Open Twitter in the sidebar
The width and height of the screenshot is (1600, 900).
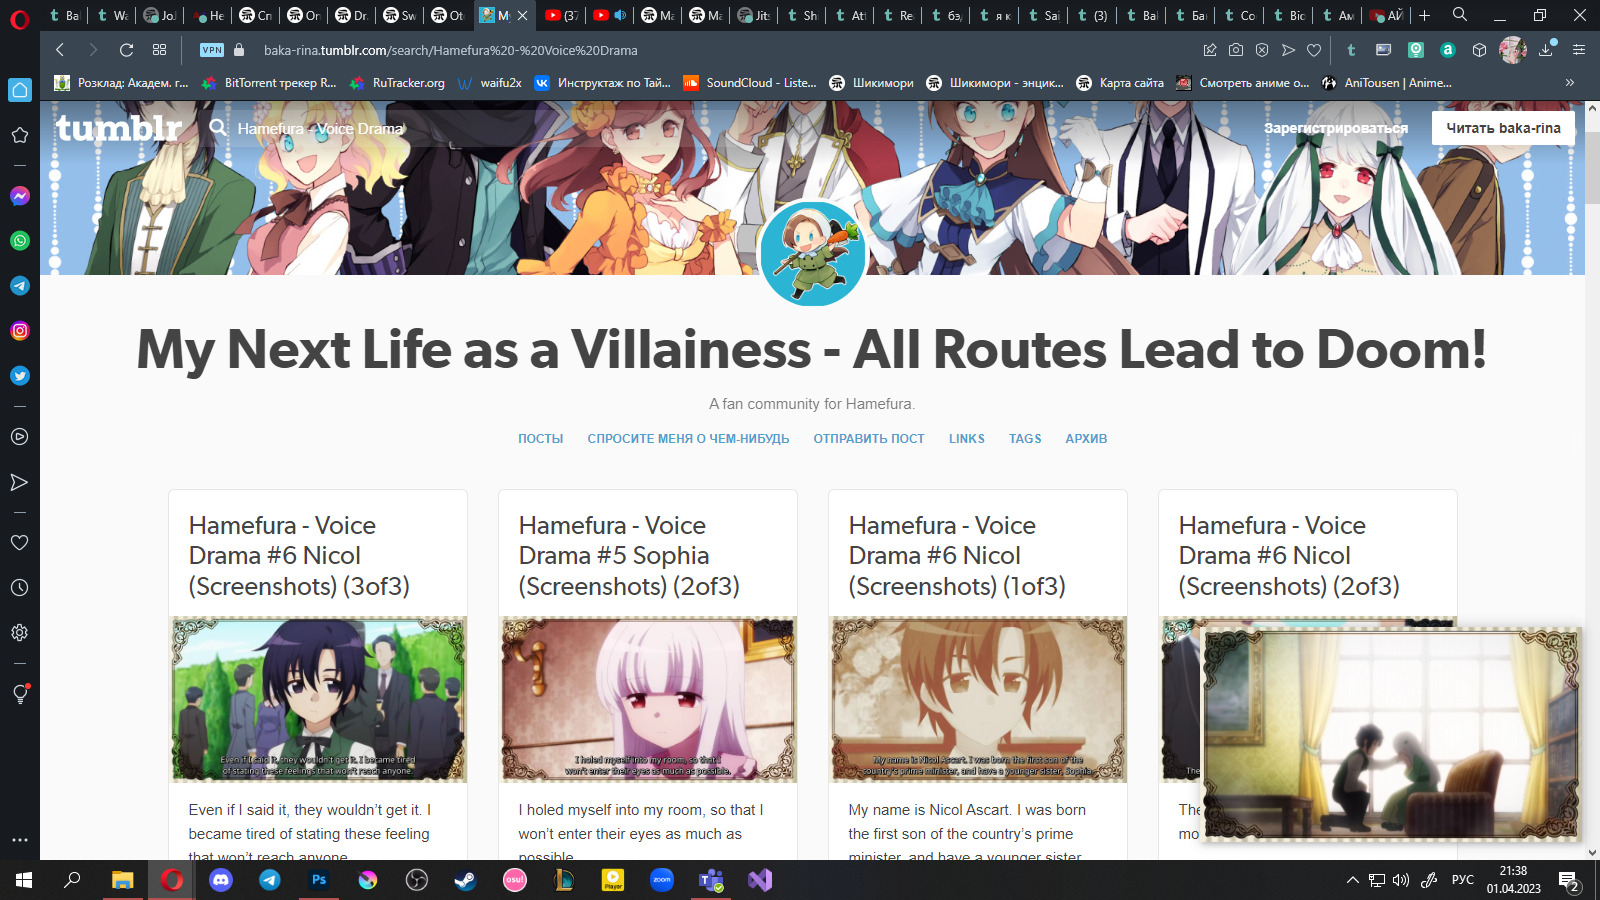click(19, 376)
